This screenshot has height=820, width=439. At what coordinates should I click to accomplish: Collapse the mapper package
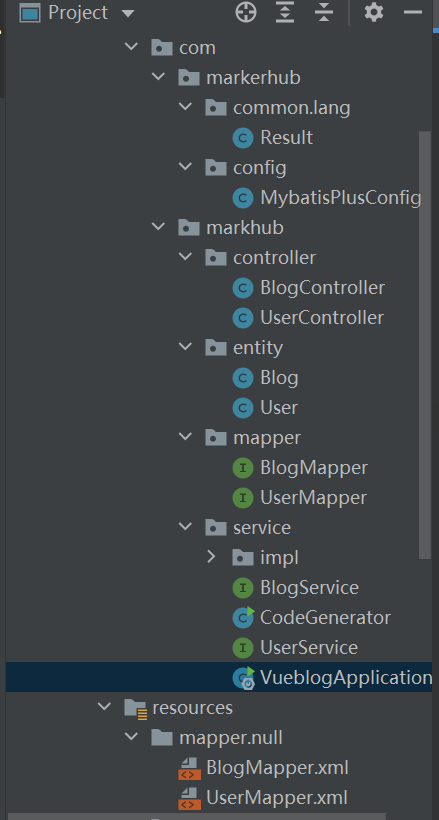(x=185, y=437)
